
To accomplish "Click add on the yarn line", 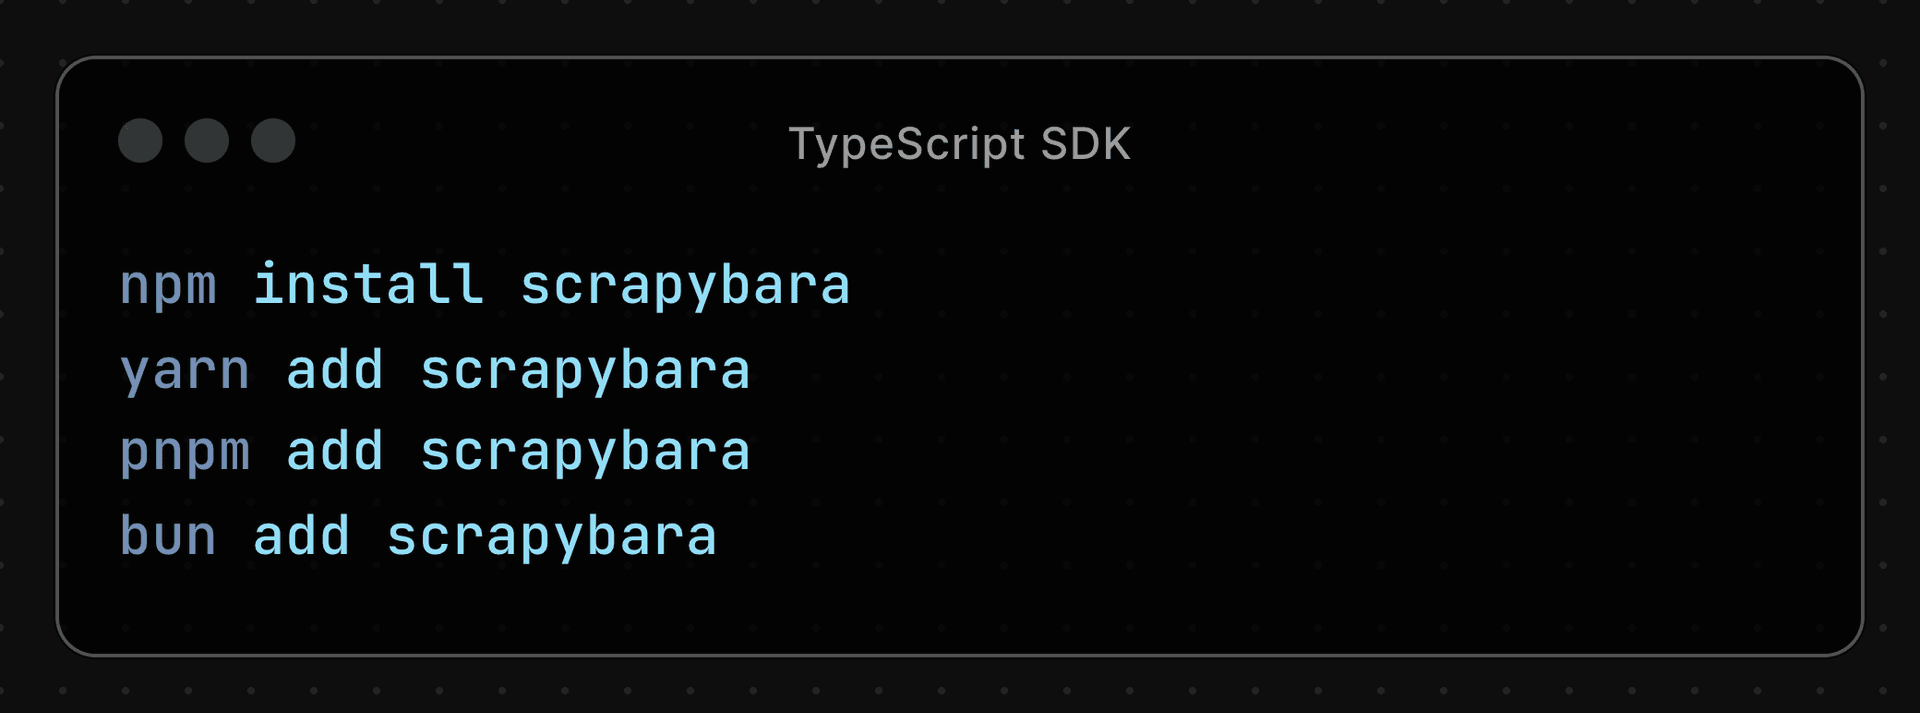I will pyautogui.click(x=335, y=369).
